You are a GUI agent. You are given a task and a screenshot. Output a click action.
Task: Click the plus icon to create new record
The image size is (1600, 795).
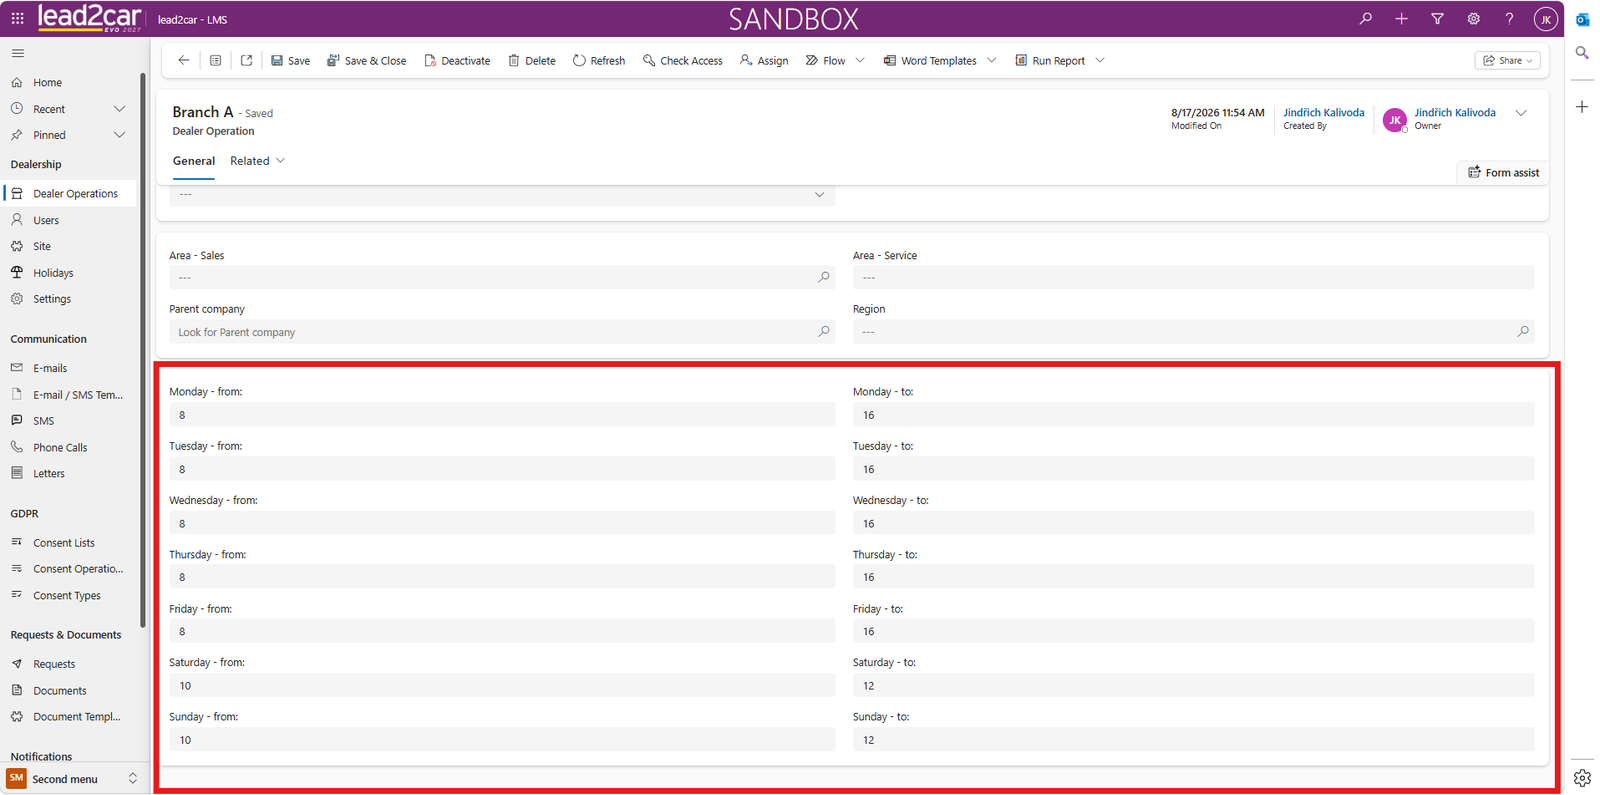(1401, 18)
